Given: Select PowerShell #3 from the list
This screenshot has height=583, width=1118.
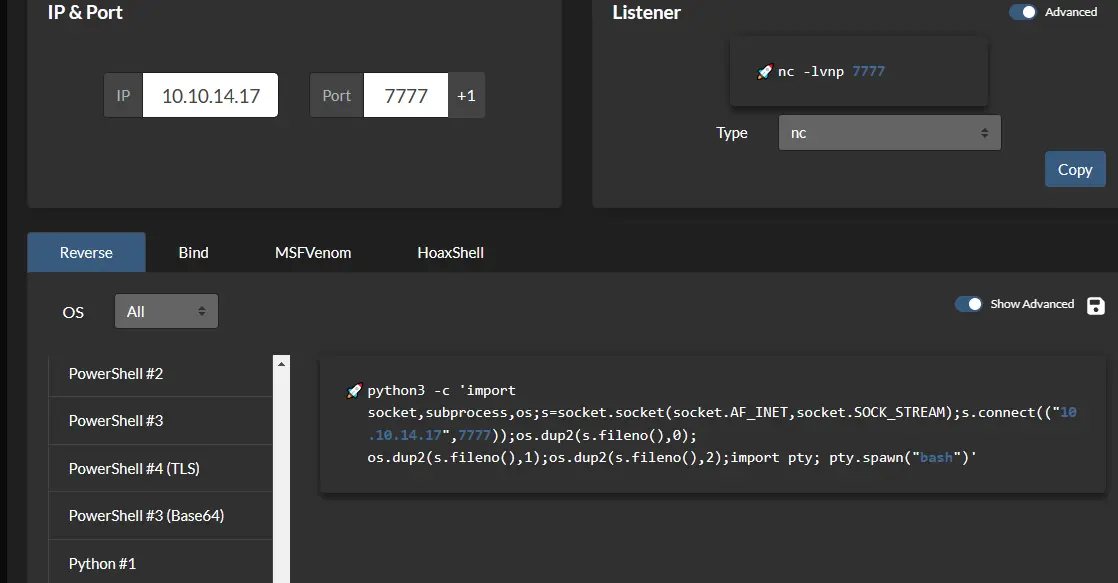Looking at the screenshot, I should 160,421.
